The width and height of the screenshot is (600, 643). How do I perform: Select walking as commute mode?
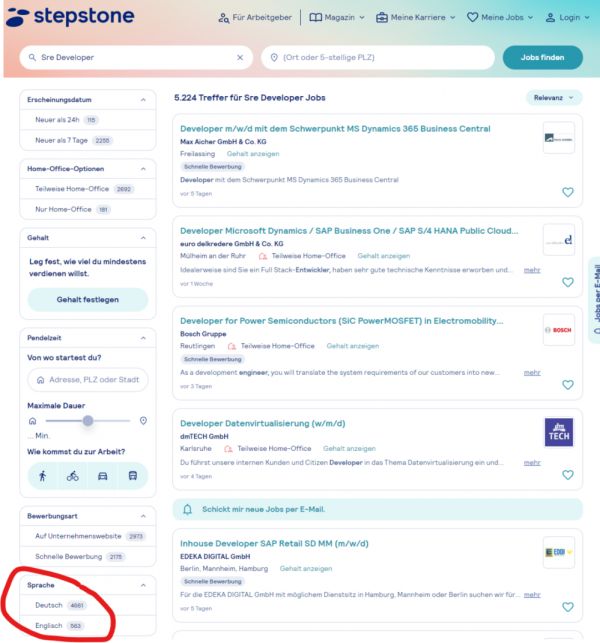click(x=43, y=476)
